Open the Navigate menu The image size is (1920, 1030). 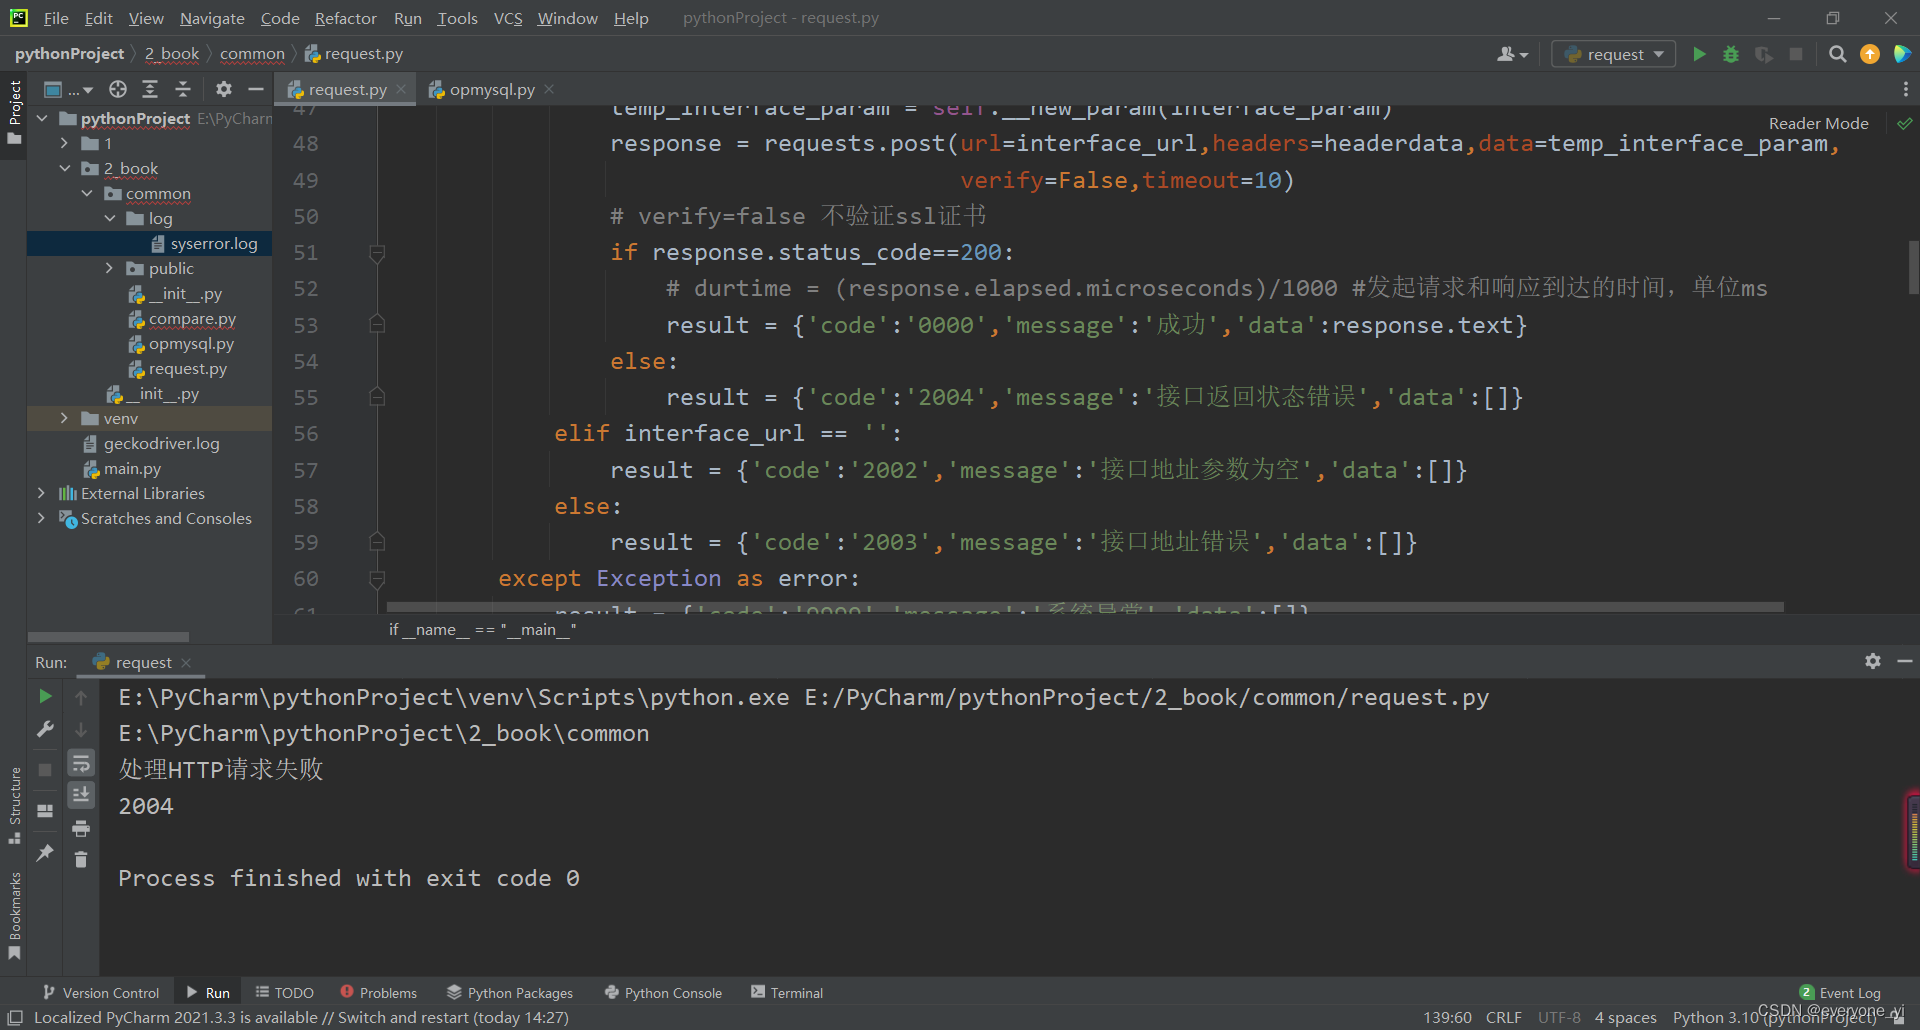click(x=212, y=18)
